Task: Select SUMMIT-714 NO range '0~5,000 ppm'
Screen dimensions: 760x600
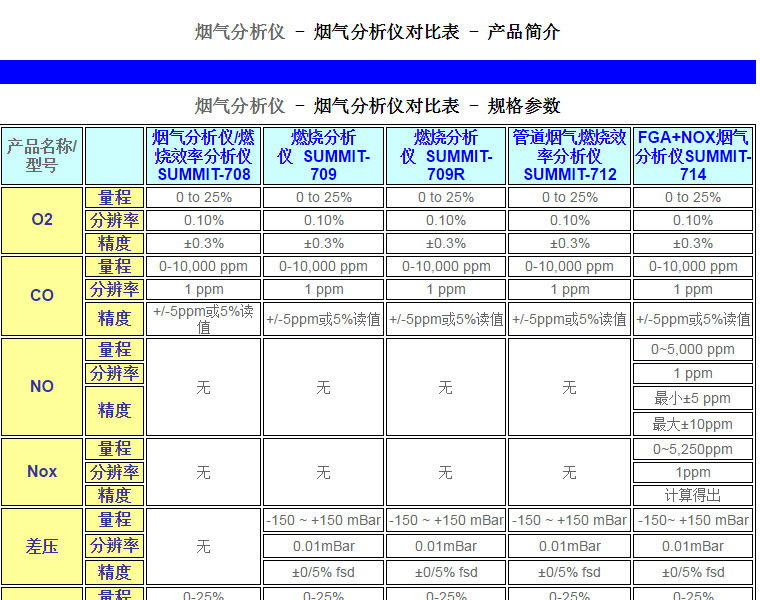Action: pos(693,349)
